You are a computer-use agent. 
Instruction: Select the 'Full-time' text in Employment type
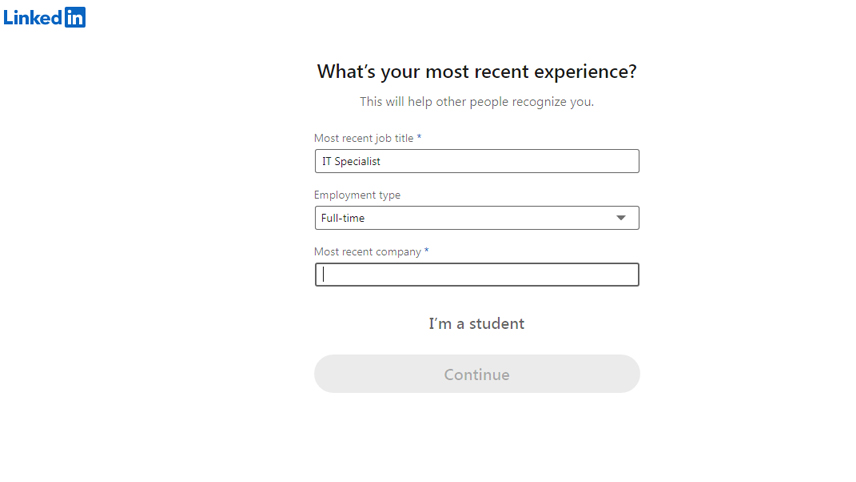pyautogui.click(x=343, y=218)
